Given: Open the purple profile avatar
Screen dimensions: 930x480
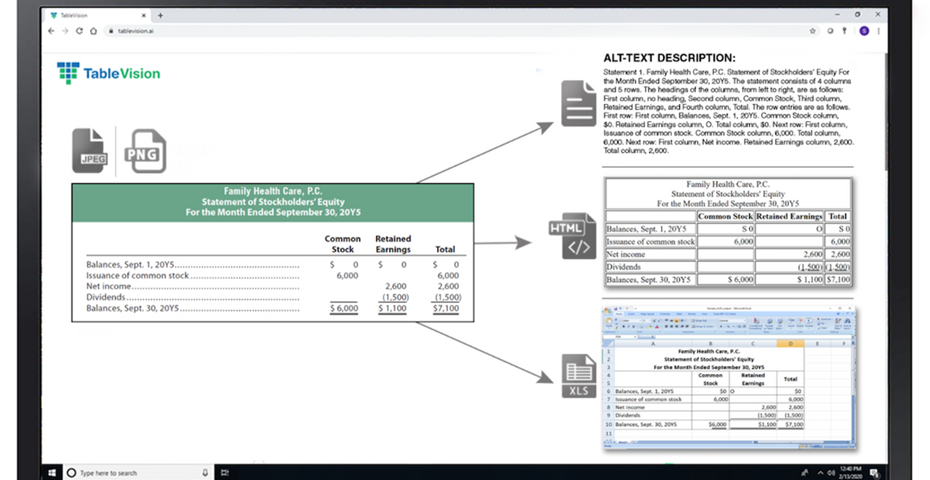Looking at the screenshot, I should (864, 31).
